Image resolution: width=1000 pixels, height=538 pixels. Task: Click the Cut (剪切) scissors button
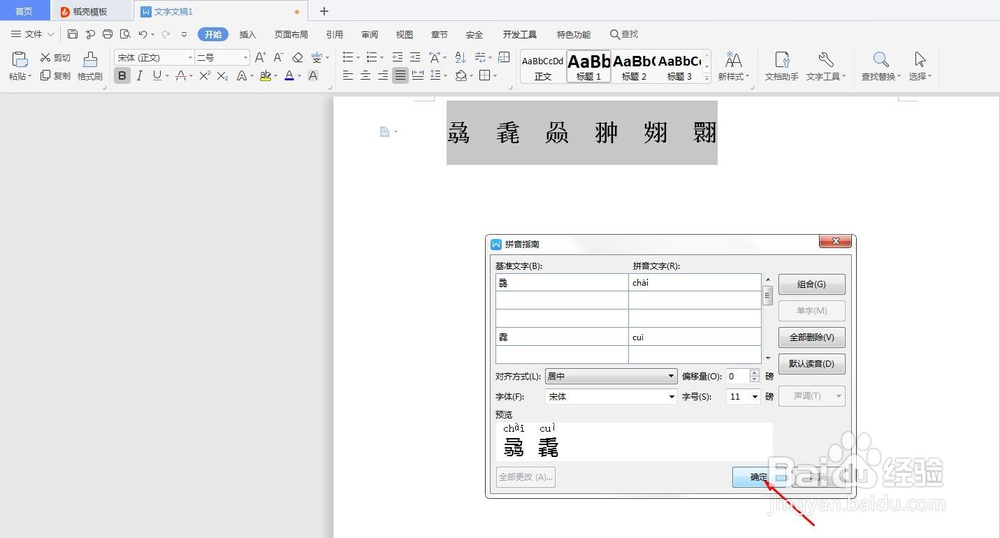point(55,58)
